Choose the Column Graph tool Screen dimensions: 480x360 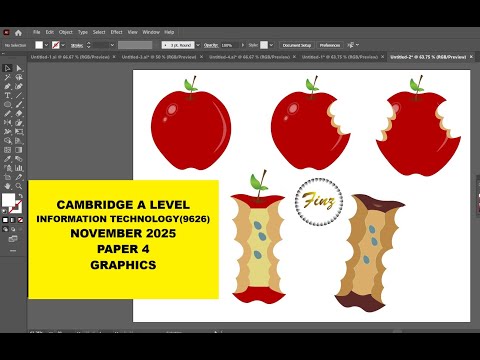click(x=19, y=168)
